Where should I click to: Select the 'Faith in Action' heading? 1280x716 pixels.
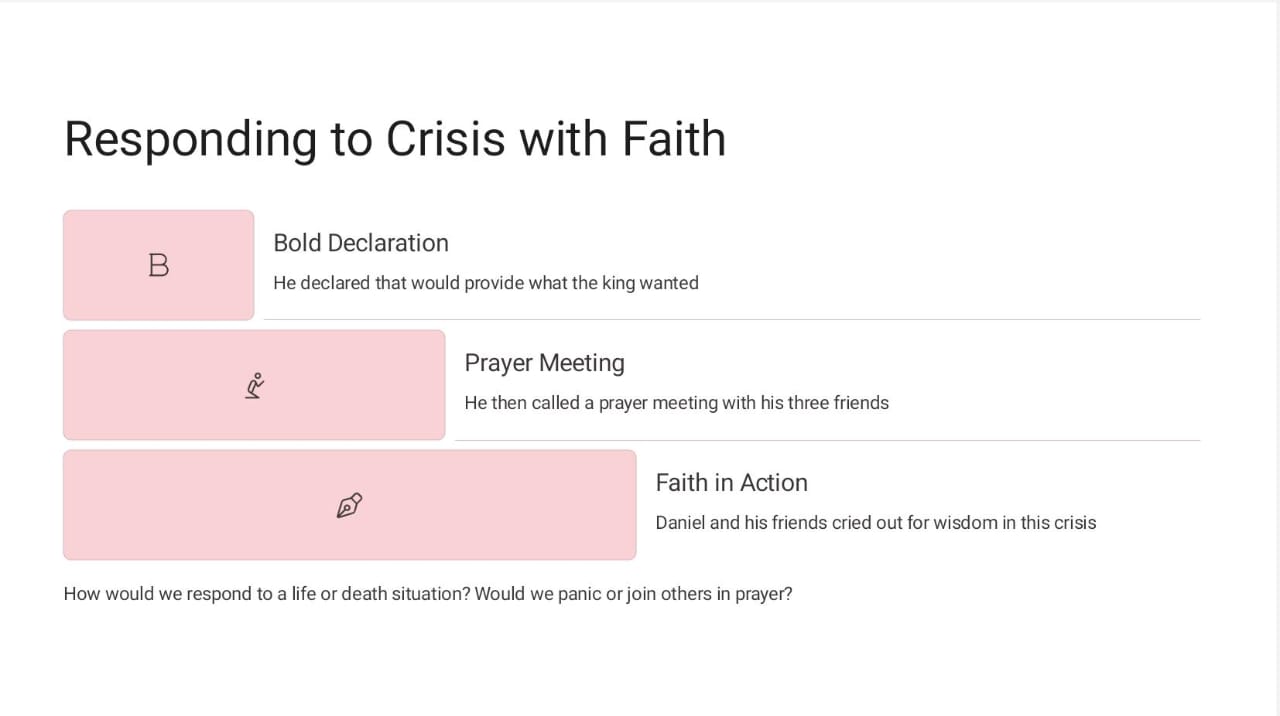[731, 483]
